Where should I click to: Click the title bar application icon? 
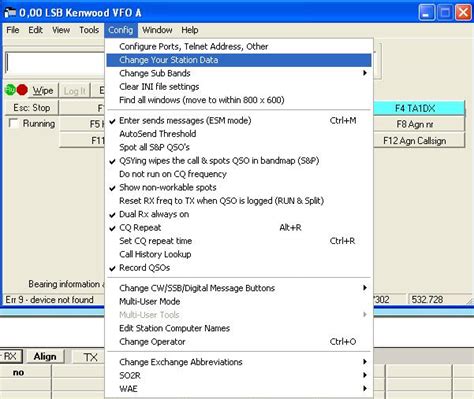(10, 13)
